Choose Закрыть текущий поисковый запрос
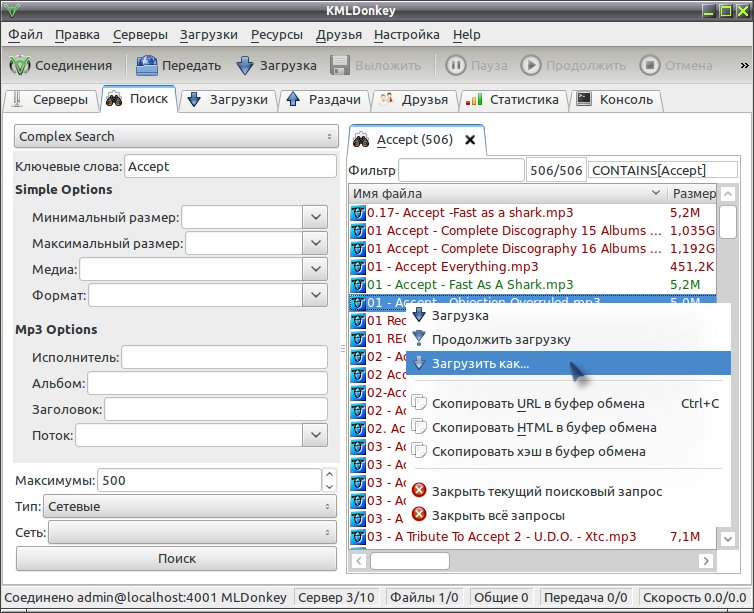754x613 pixels. (x=568, y=491)
